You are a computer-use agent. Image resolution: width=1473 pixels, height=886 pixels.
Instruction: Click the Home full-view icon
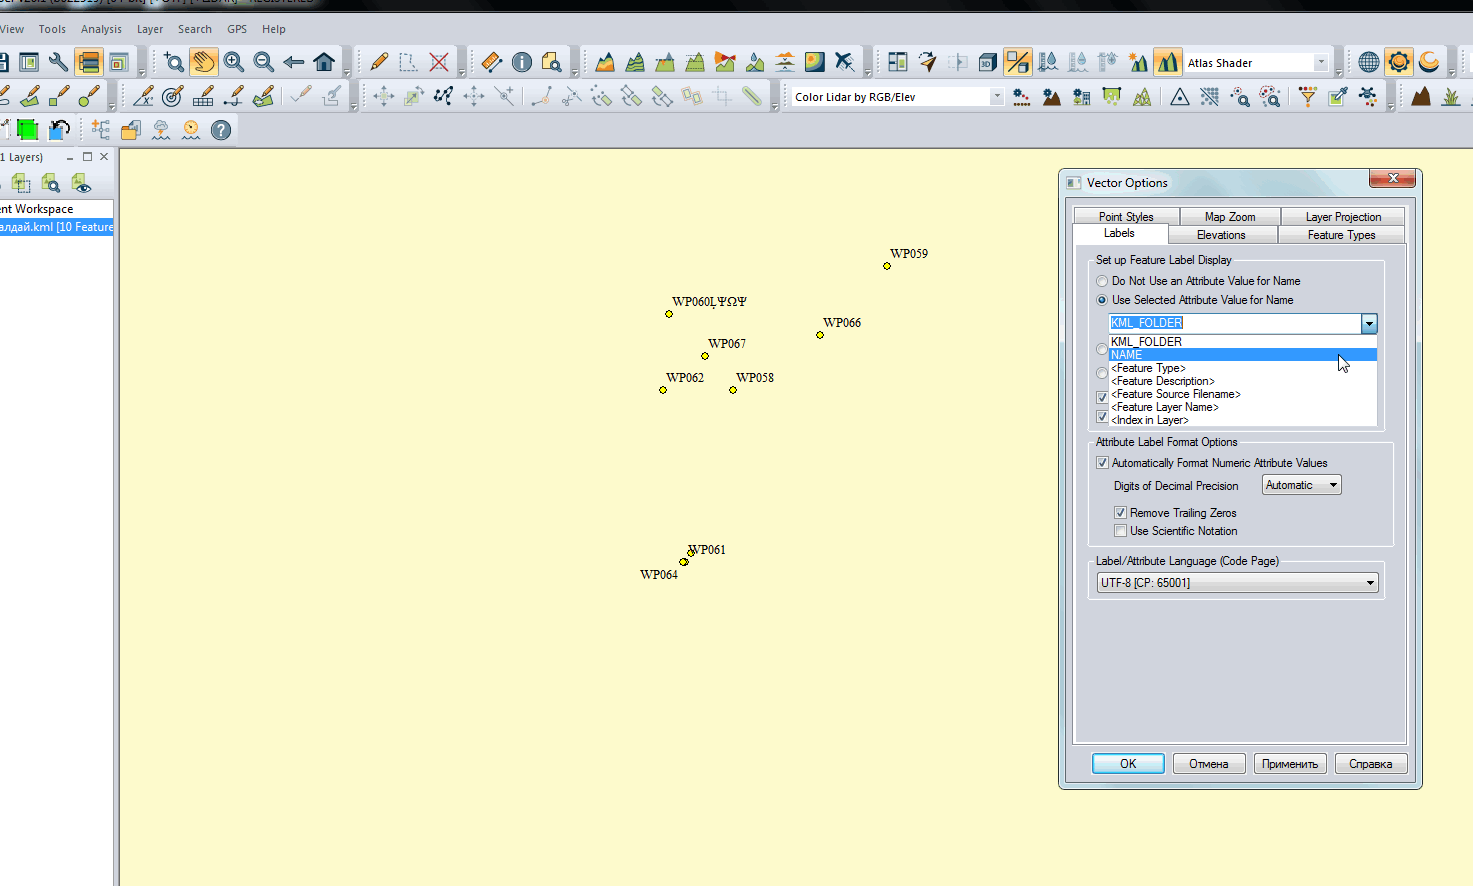(324, 62)
